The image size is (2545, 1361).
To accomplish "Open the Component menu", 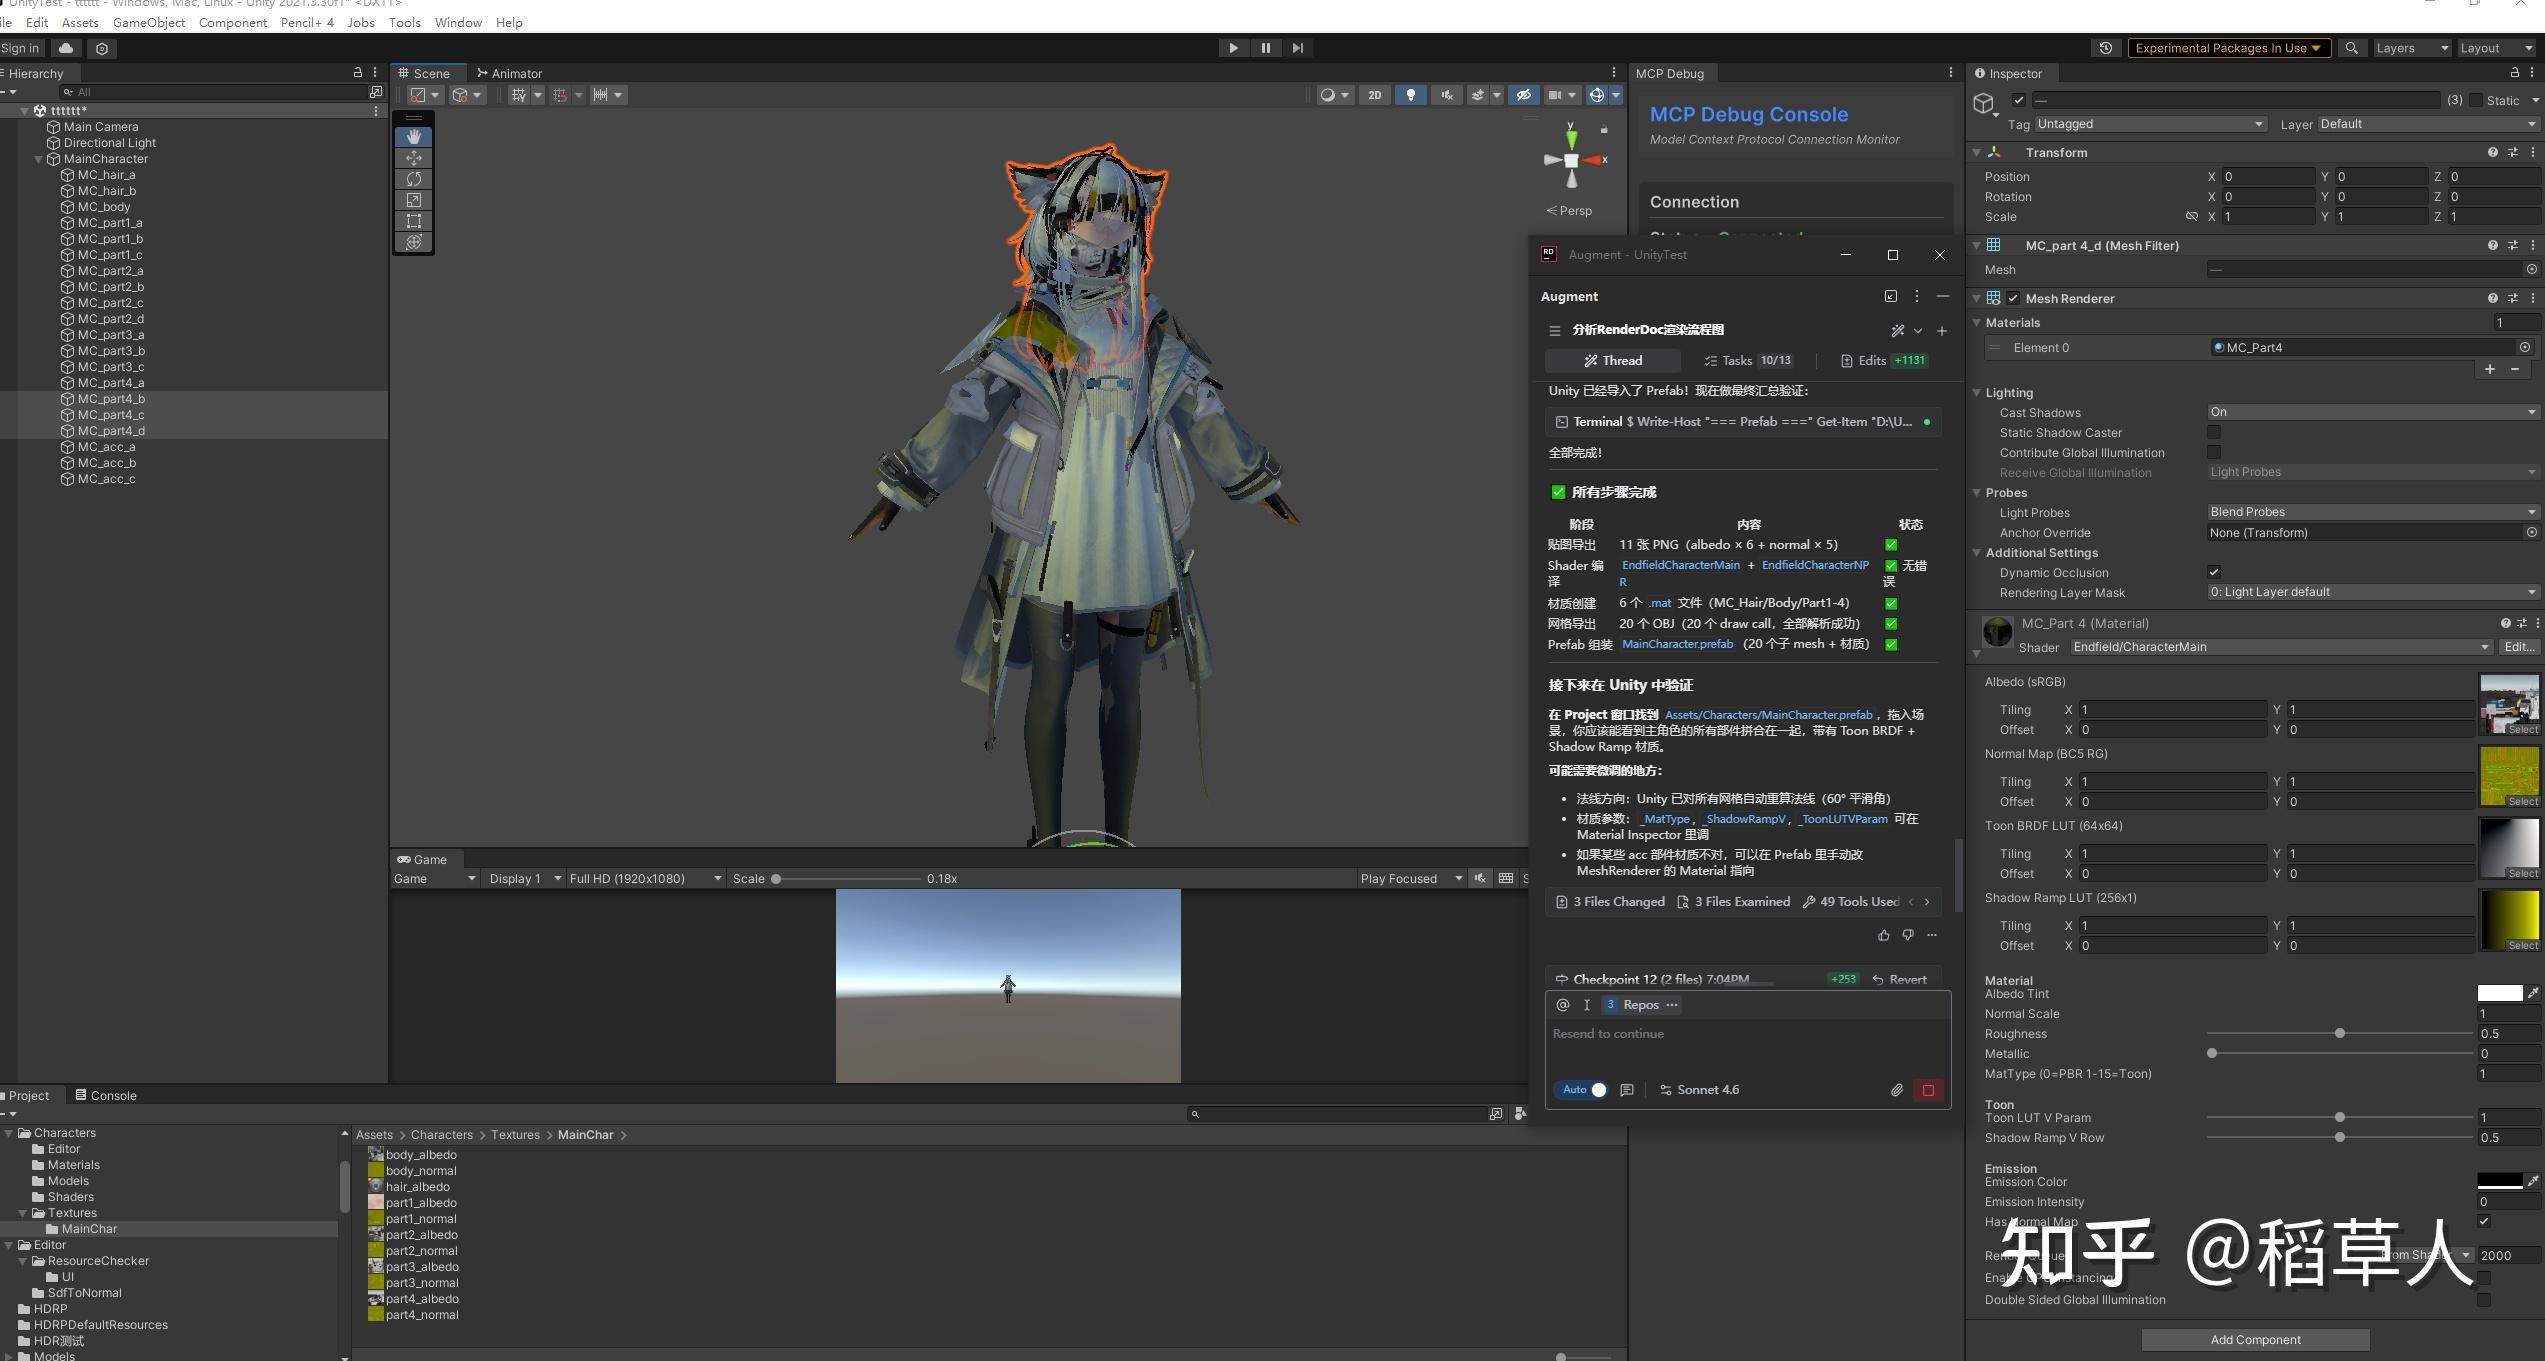I will click(x=232, y=22).
